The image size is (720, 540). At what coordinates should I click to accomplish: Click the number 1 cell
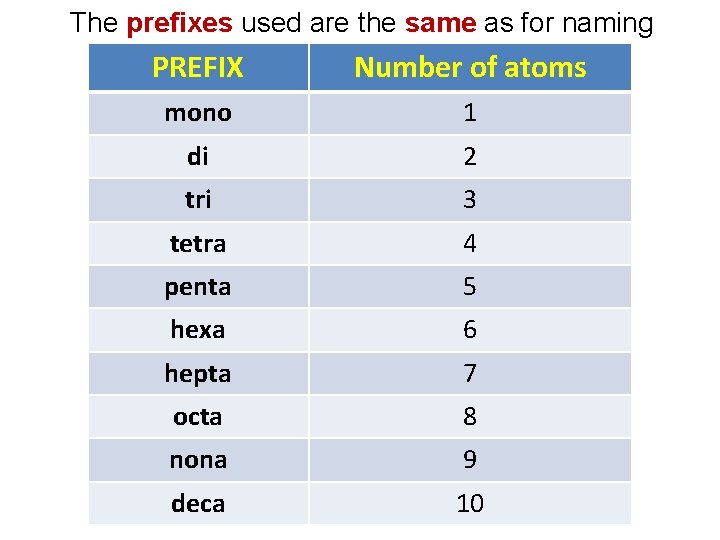point(470,113)
